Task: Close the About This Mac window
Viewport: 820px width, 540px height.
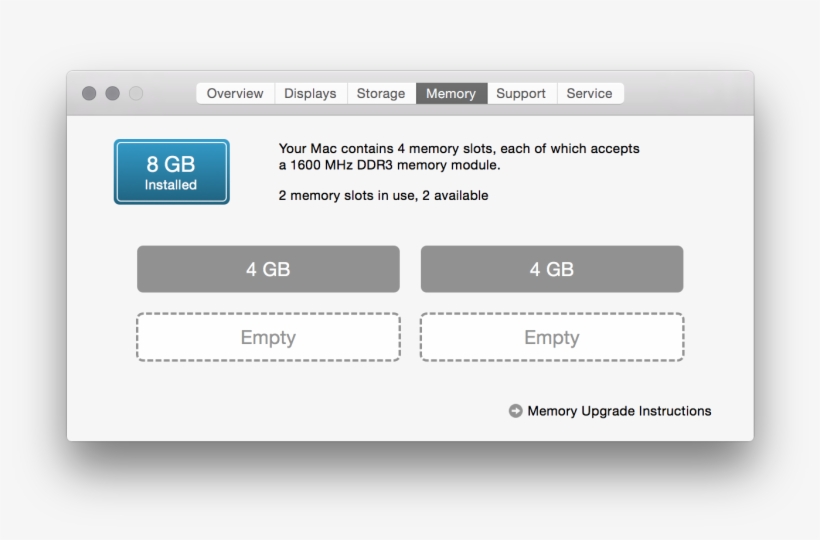Action: 89,93
